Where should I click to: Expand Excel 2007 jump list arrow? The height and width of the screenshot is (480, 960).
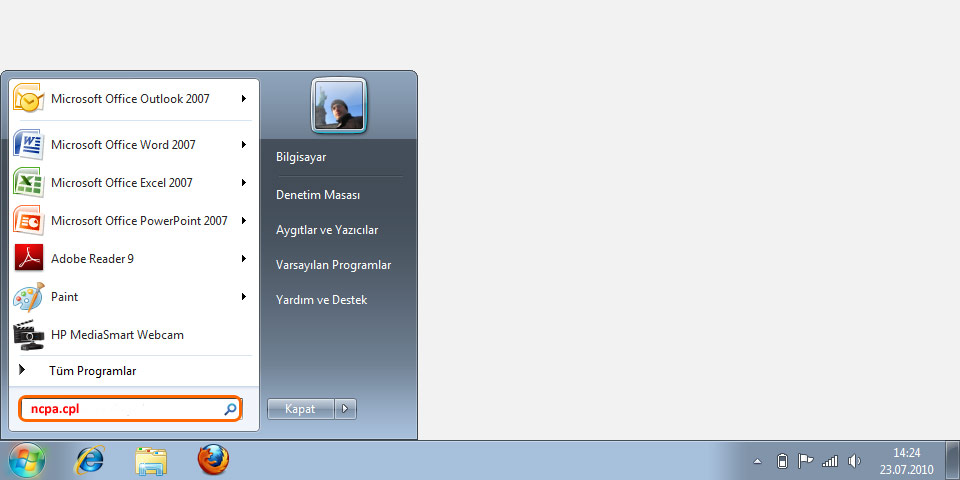(244, 182)
